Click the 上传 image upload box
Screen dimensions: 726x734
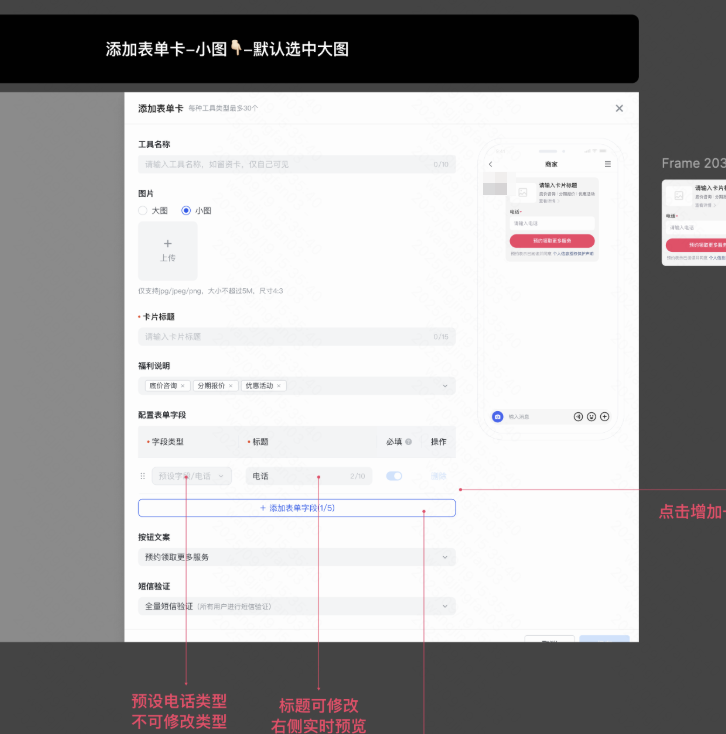[168, 251]
